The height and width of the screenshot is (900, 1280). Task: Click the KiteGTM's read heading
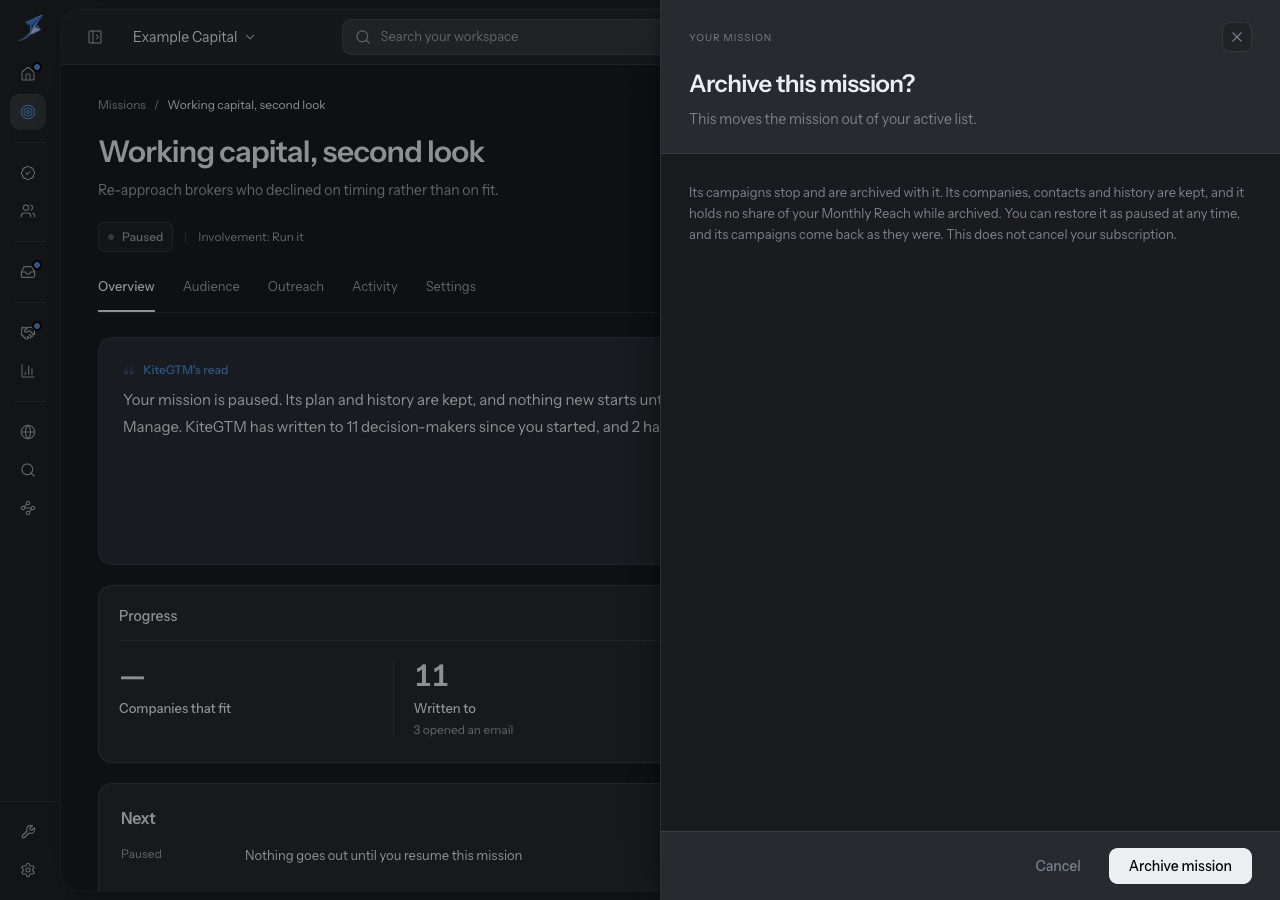pos(186,370)
